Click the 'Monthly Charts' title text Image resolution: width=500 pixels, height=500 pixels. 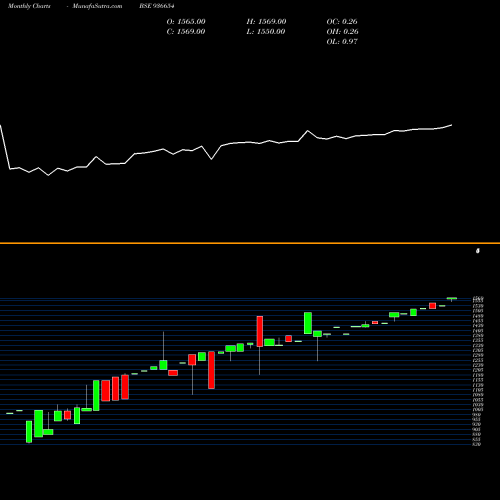29,6
